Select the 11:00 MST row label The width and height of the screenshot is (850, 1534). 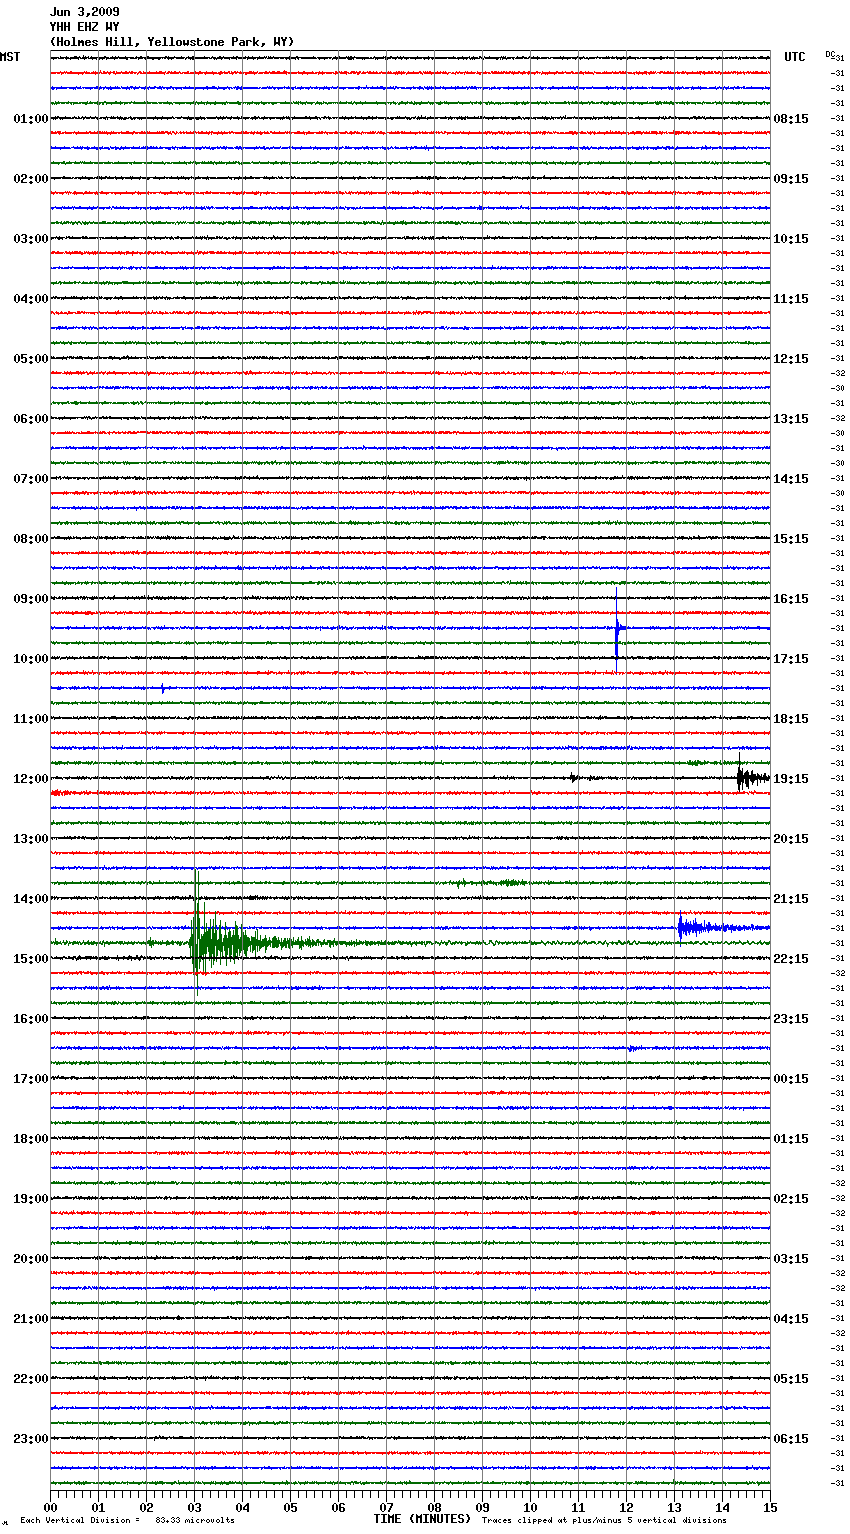click(31, 719)
